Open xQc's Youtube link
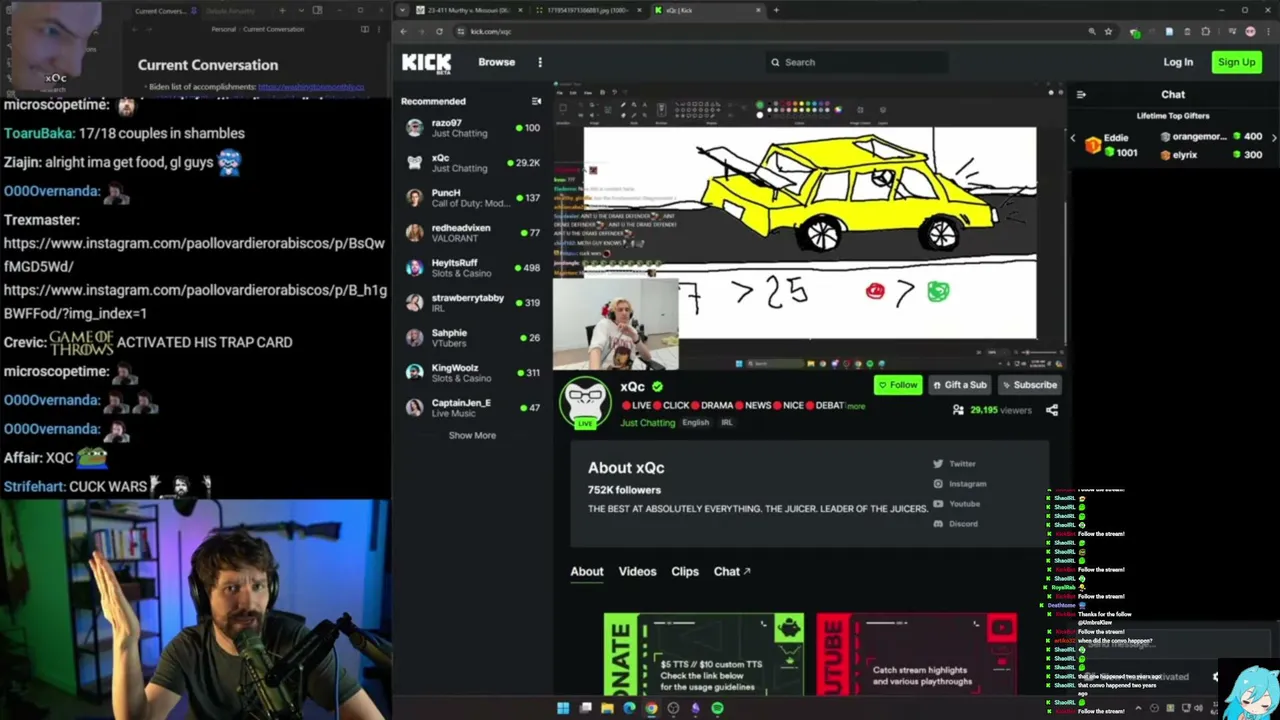The image size is (1280, 720). point(956,504)
